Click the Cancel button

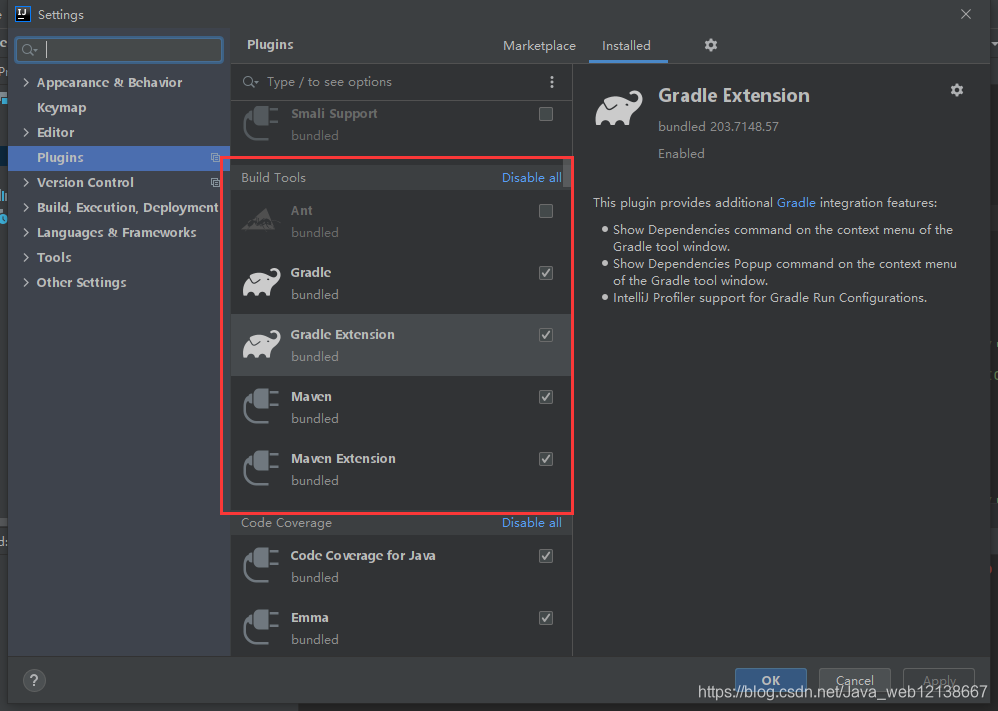click(855, 680)
